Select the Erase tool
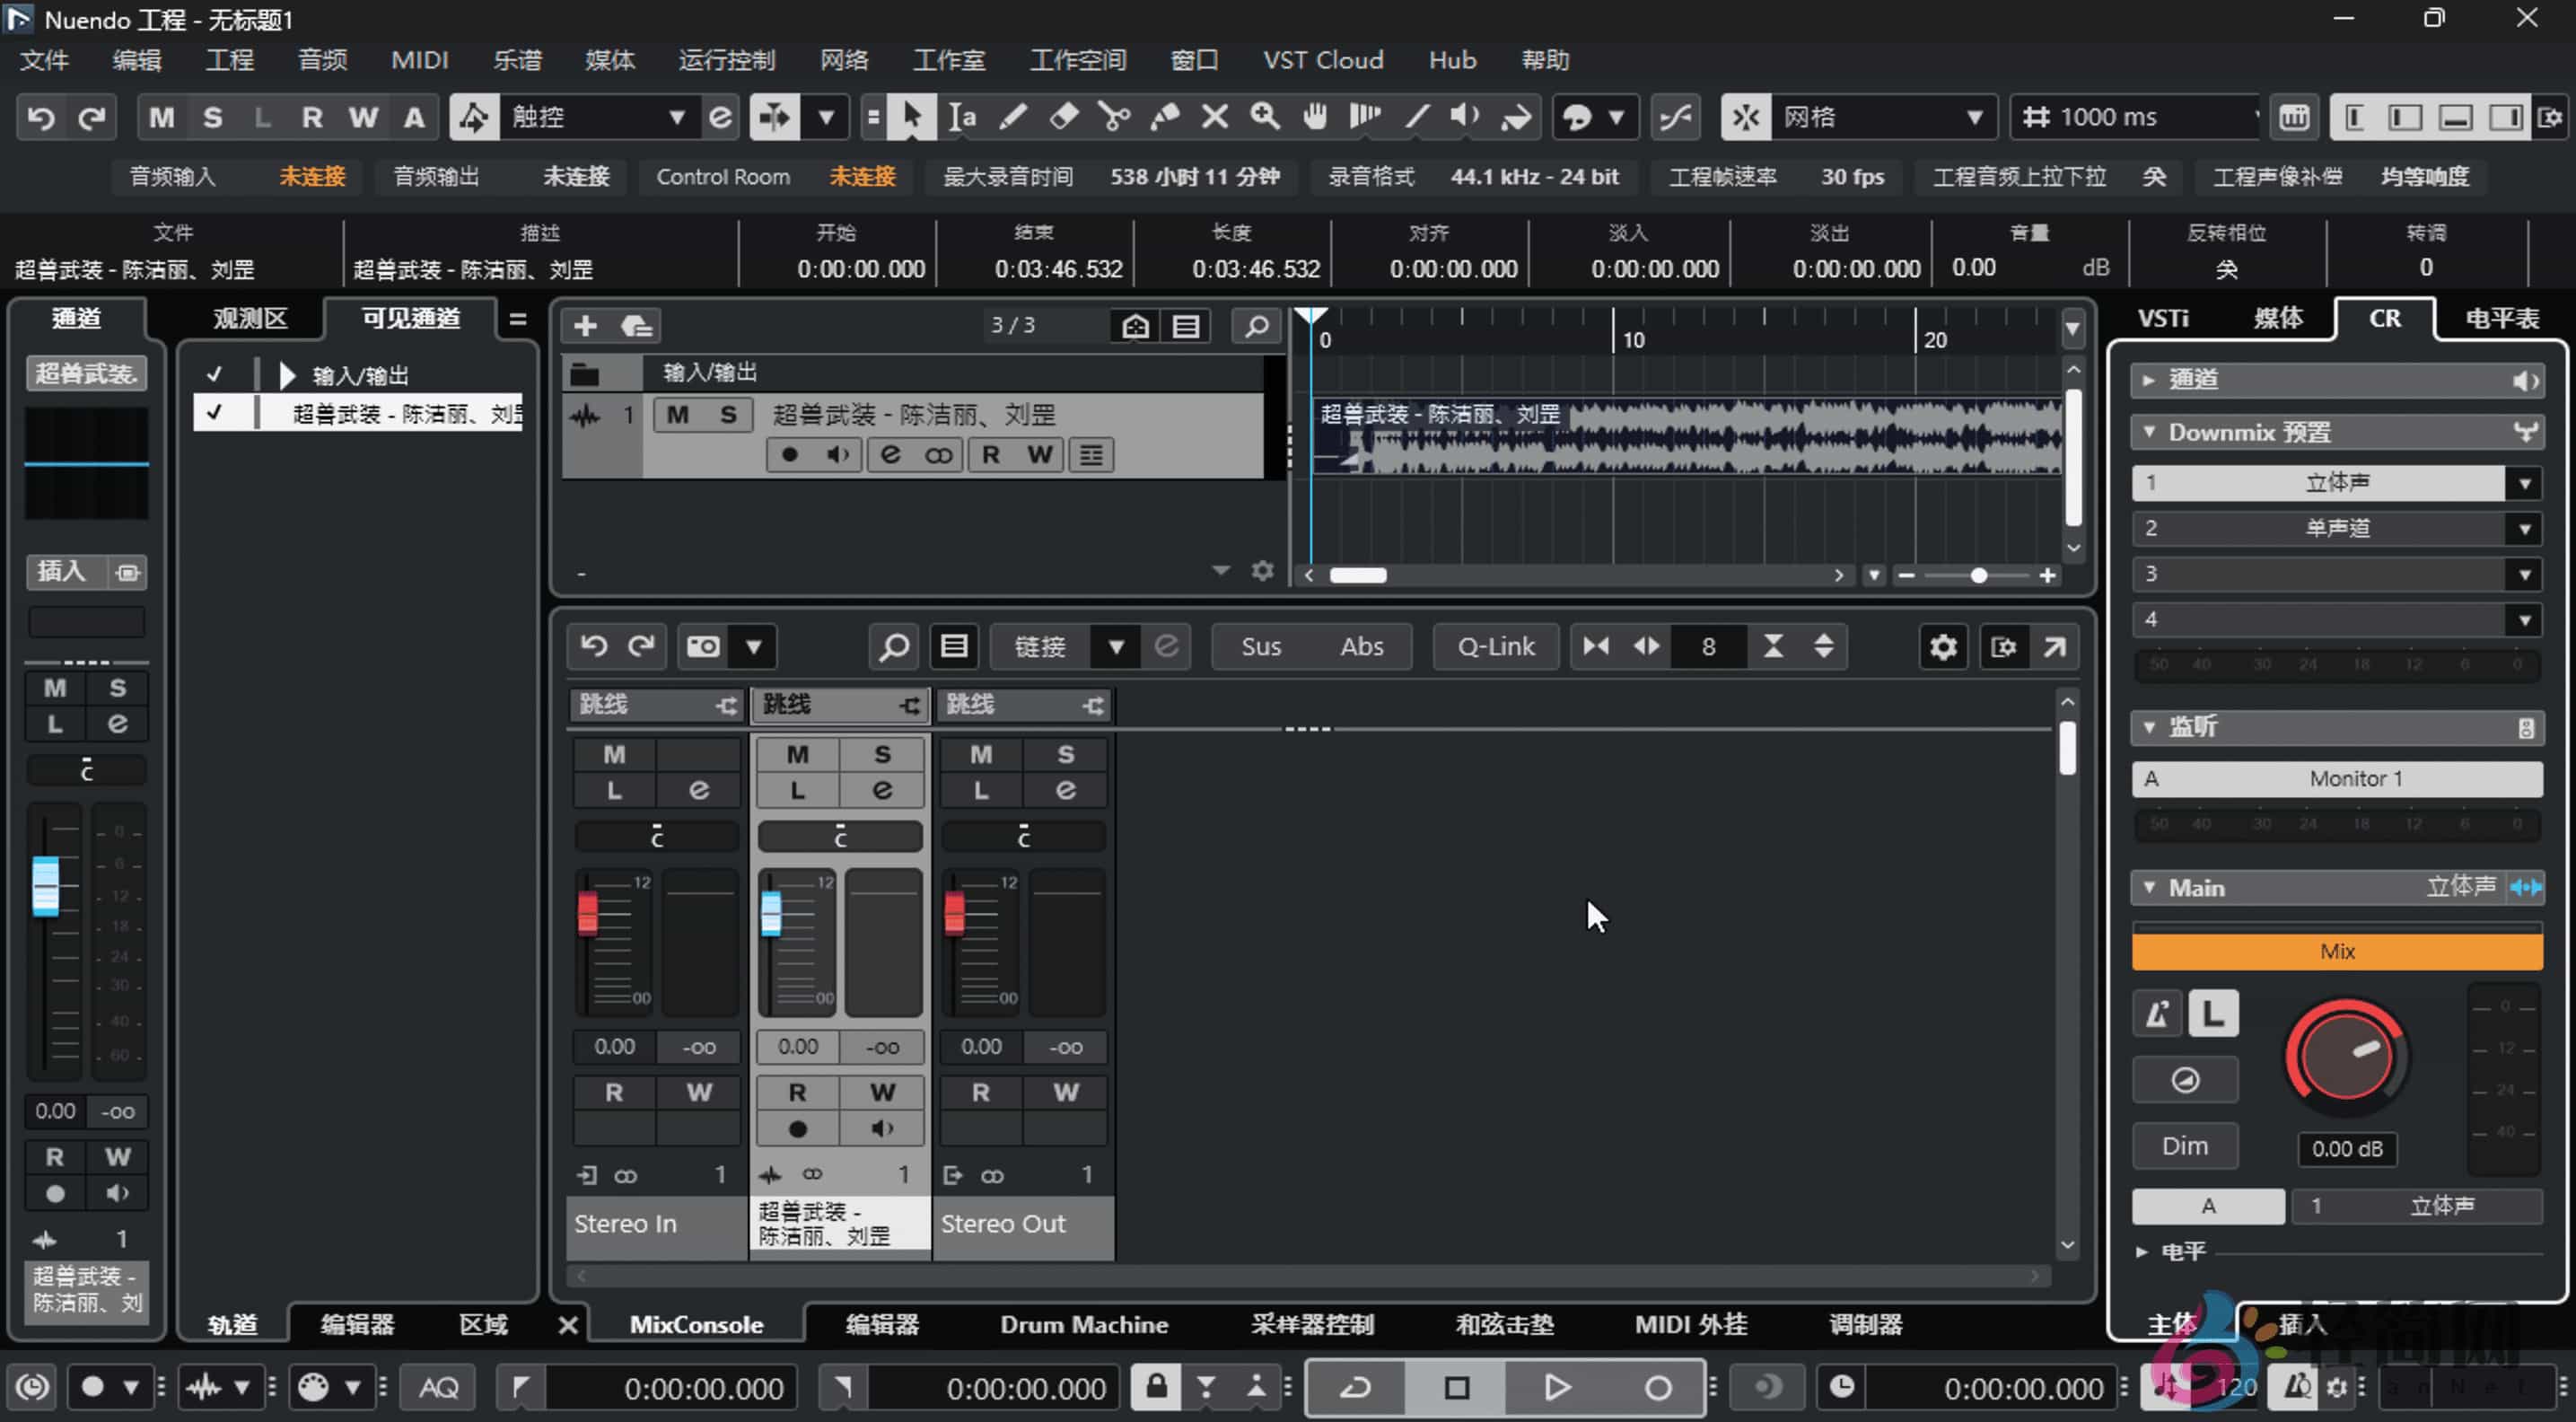This screenshot has height=1422, width=2576. (1063, 117)
